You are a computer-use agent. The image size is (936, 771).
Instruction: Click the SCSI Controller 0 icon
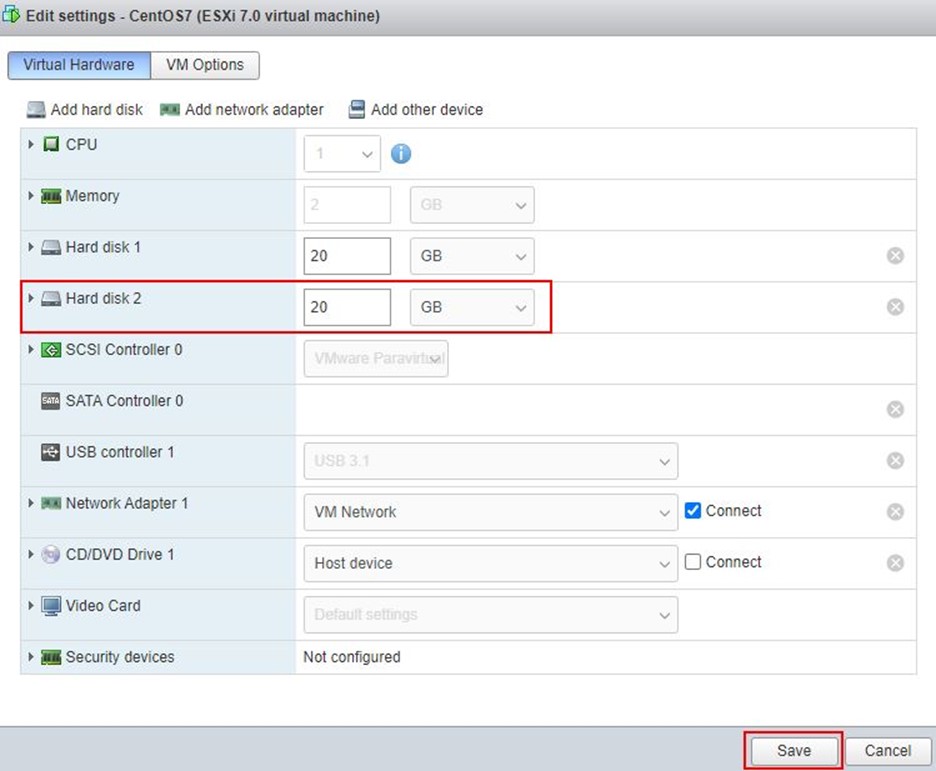pos(51,350)
